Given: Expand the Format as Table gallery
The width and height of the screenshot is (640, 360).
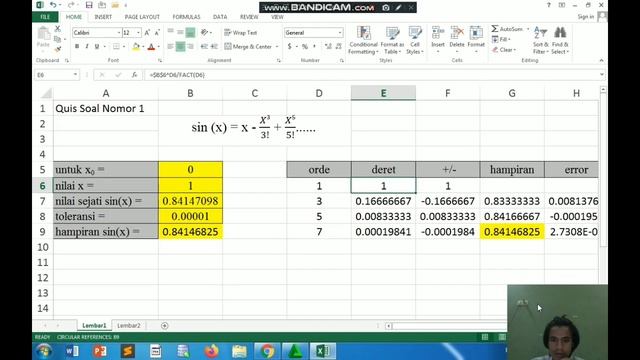Looking at the screenshot, I should pos(392,40).
